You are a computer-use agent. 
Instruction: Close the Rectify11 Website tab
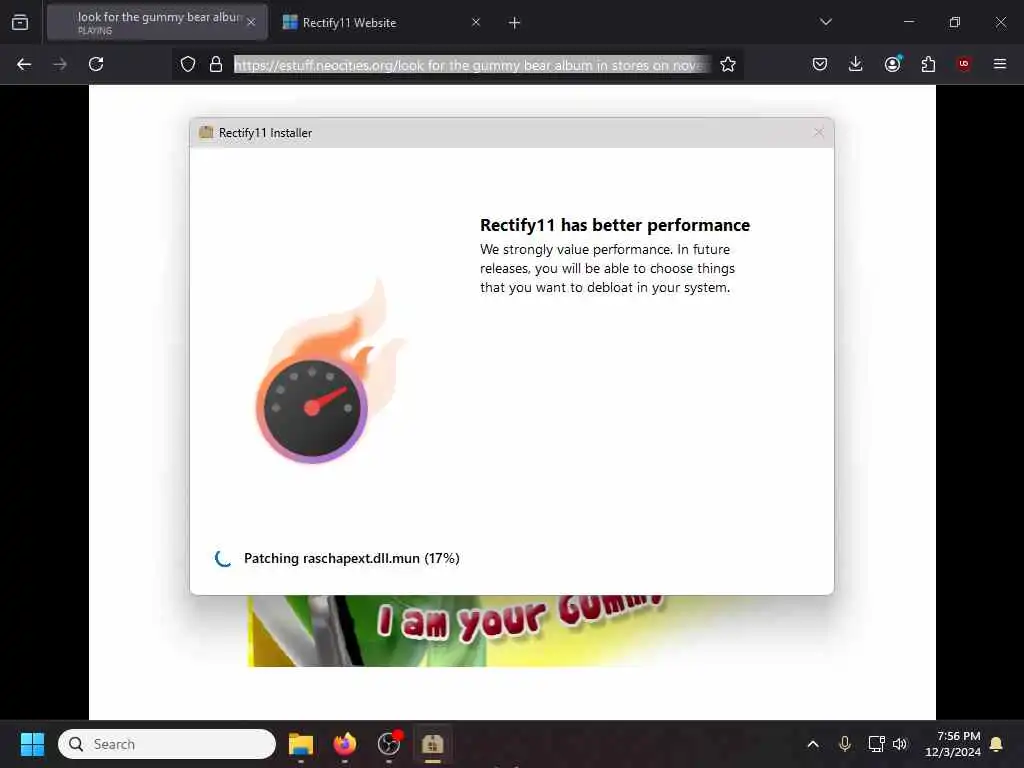[x=476, y=22]
